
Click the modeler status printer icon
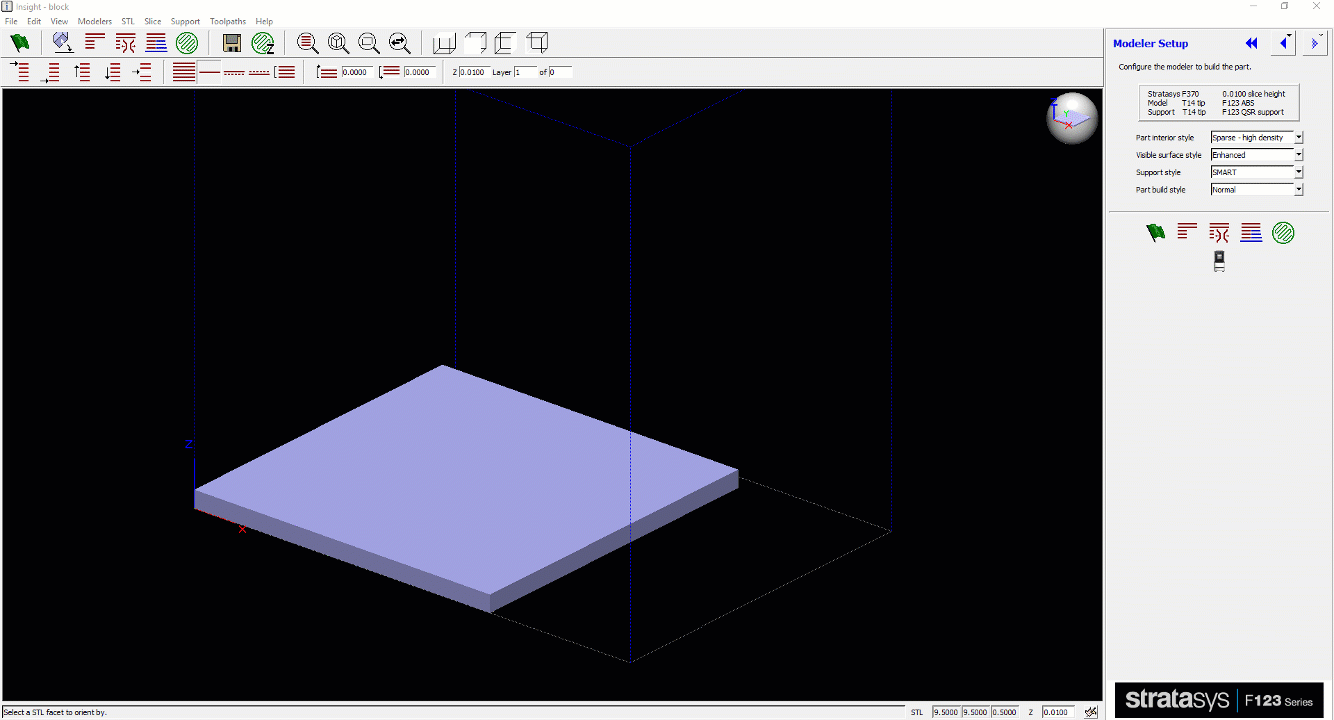pos(1219,261)
